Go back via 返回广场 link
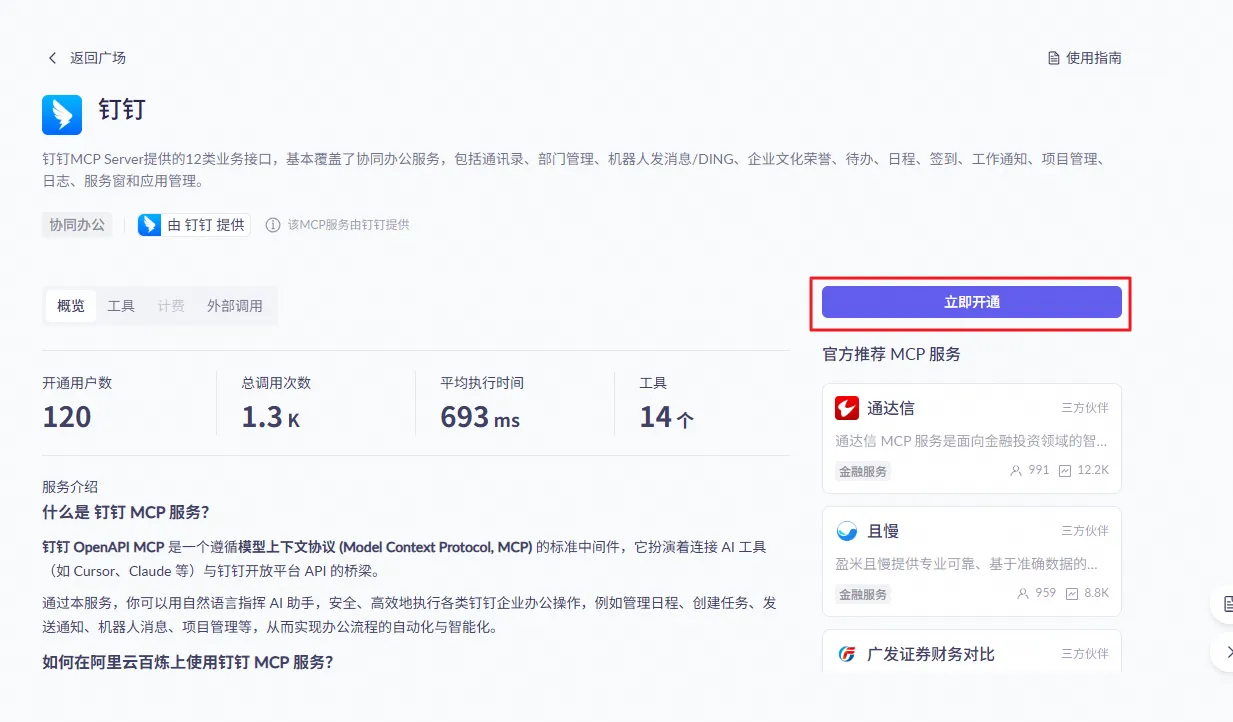 (x=98, y=58)
